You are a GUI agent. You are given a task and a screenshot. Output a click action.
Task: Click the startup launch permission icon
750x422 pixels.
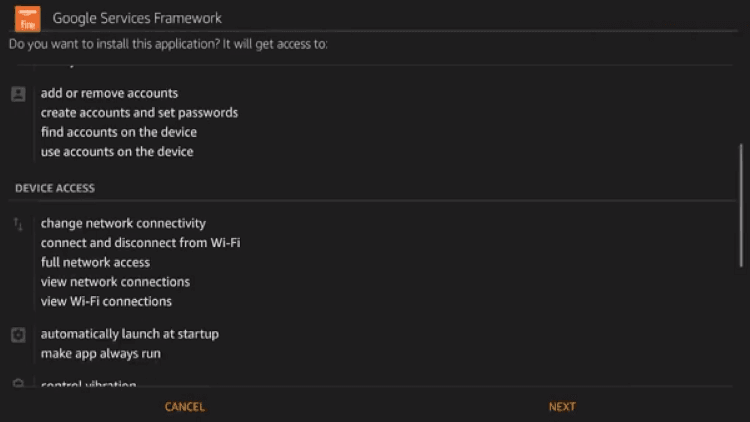point(18,335)
